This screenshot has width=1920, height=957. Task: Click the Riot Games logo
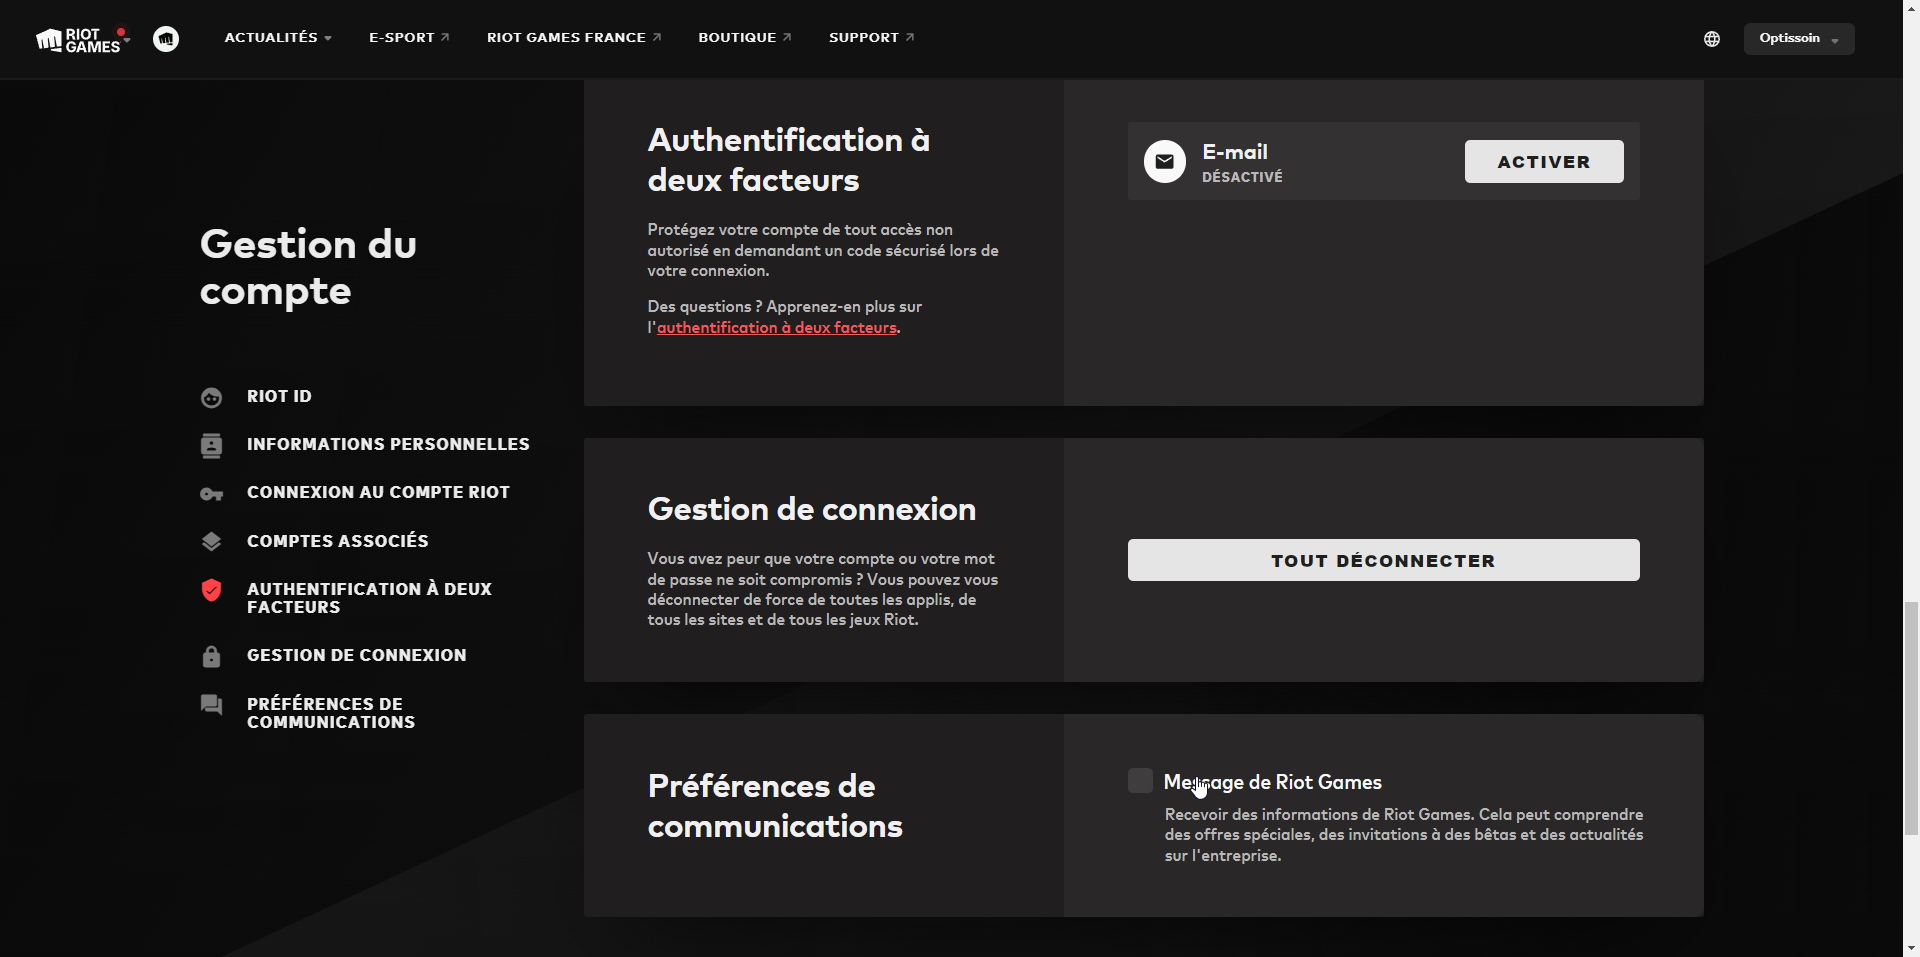80,39
